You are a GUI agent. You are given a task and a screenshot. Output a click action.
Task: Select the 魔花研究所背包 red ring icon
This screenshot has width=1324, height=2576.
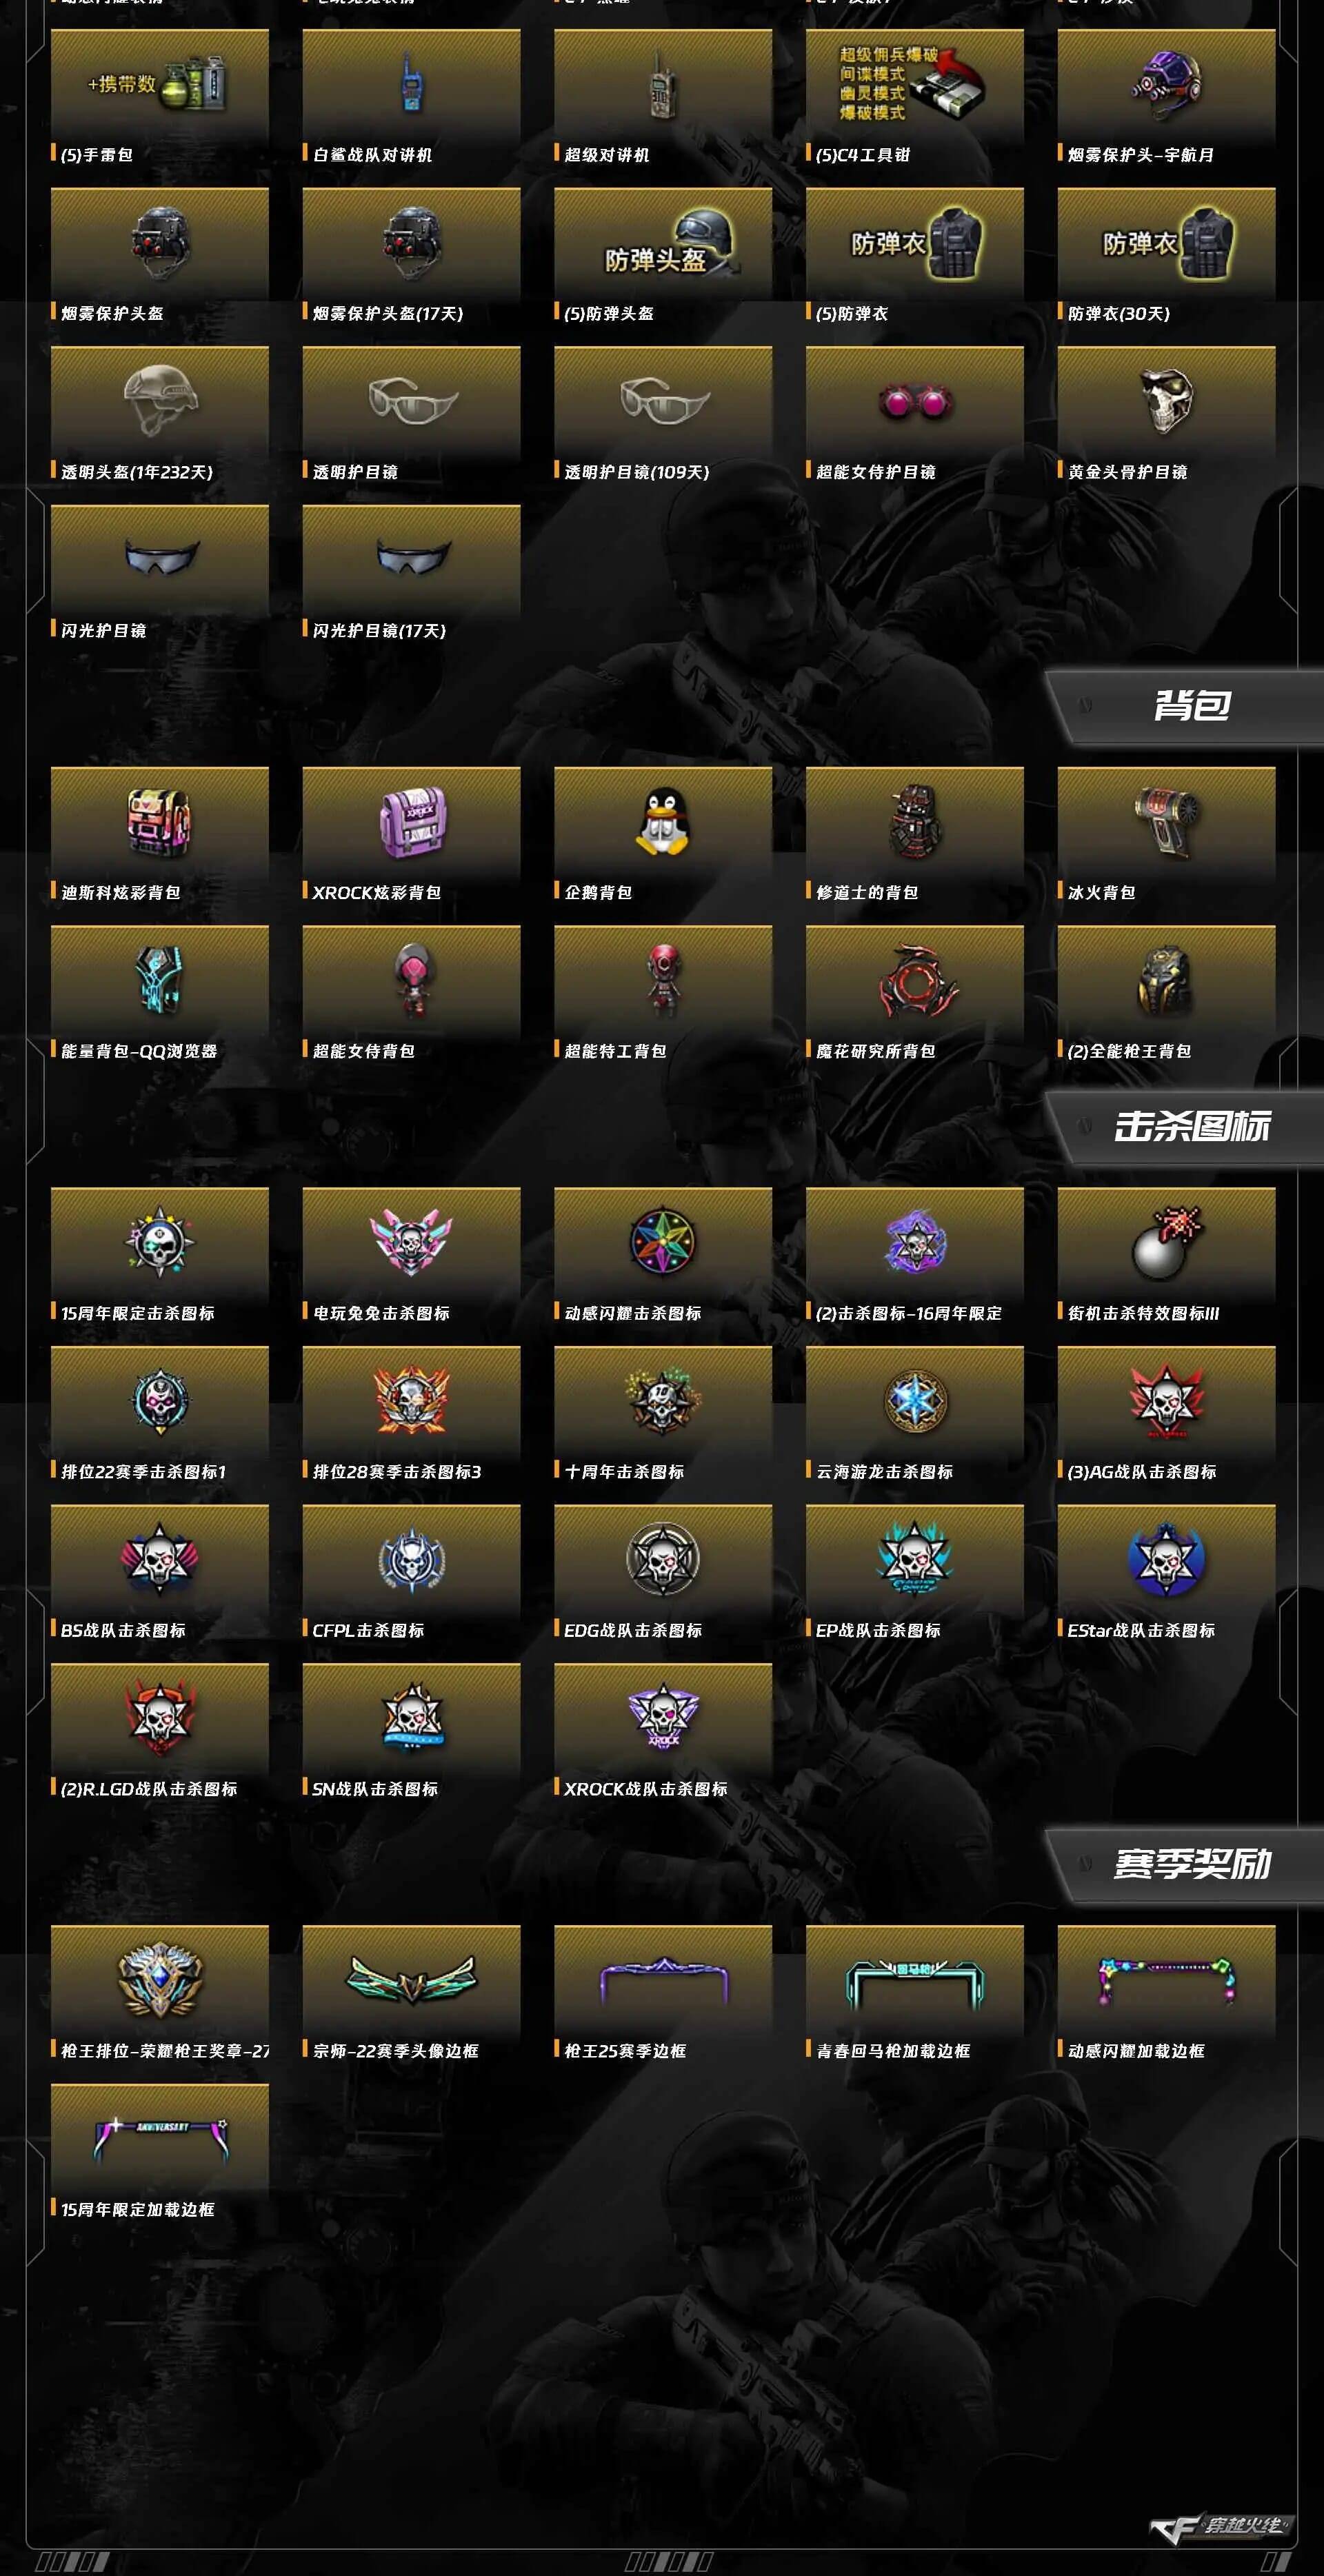915,981
